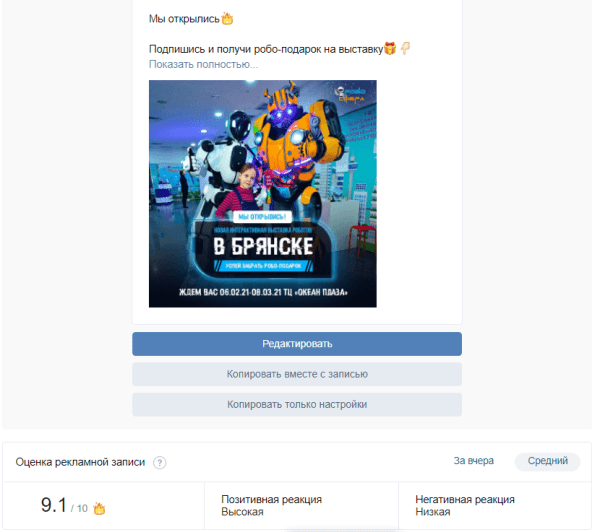
Task: Open the robot exhibition ad image
Action: coord(262,194)
